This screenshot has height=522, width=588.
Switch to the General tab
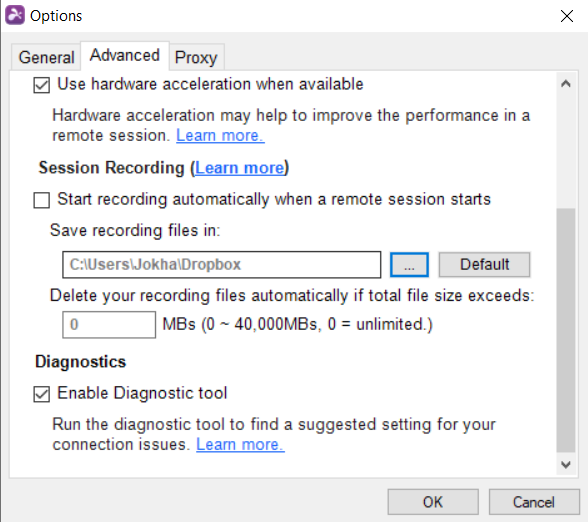(x=46, y=57)
